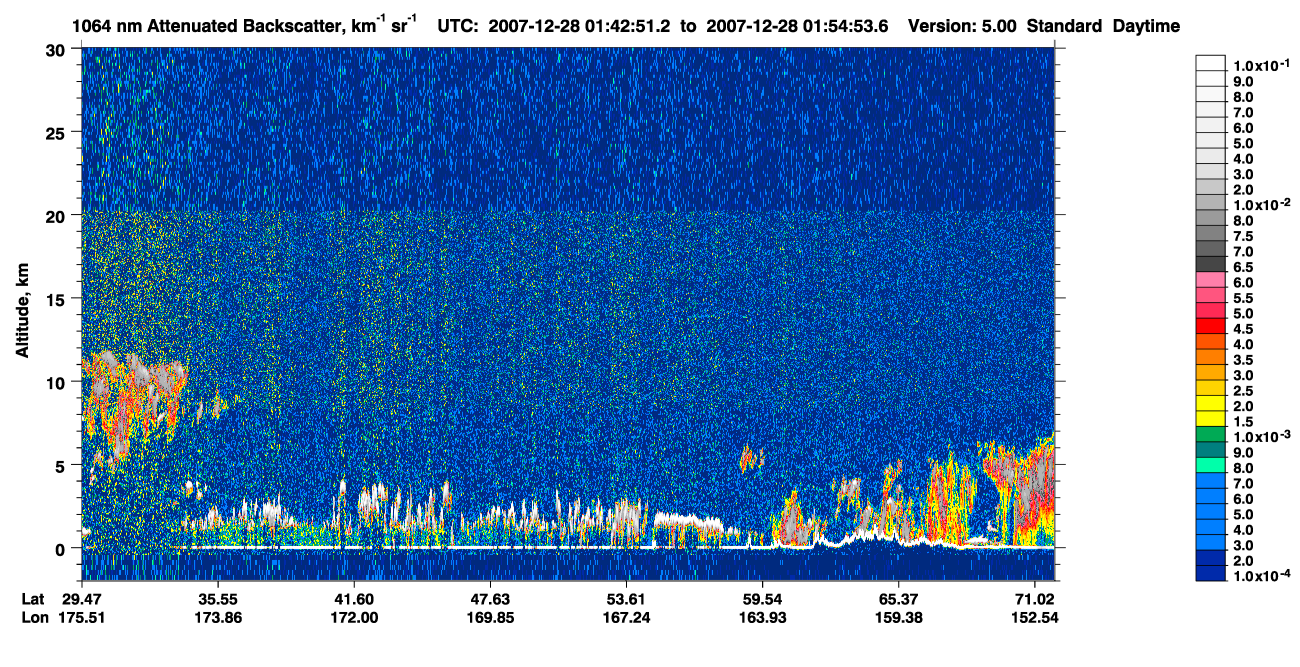Click the dark gray swatch labeled 6.5
Image resolution: width=1300 pixels, height=667 pixels.
click(x=1211, y=266)
